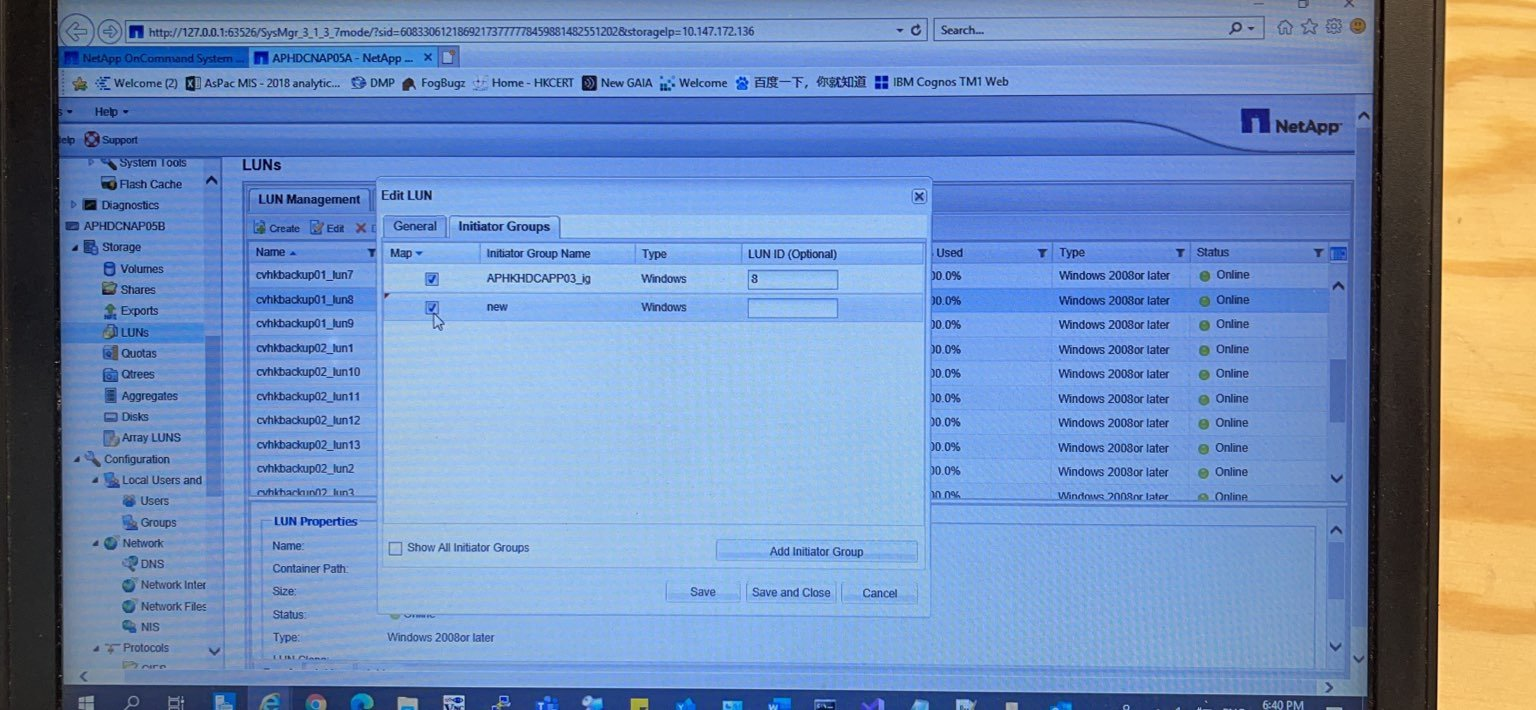Viewport: 1536px width, 710px height.
Task: Click the refresh icon in the address bar
Action: coord(916,31)
